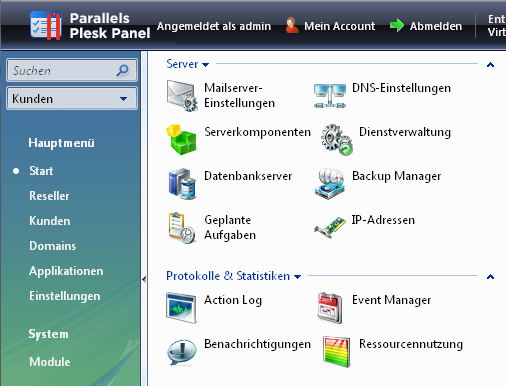Open Backup Manager disc icon
This screenshot has width=506, height=386.
pyautogui.click(x=330, y=184)
